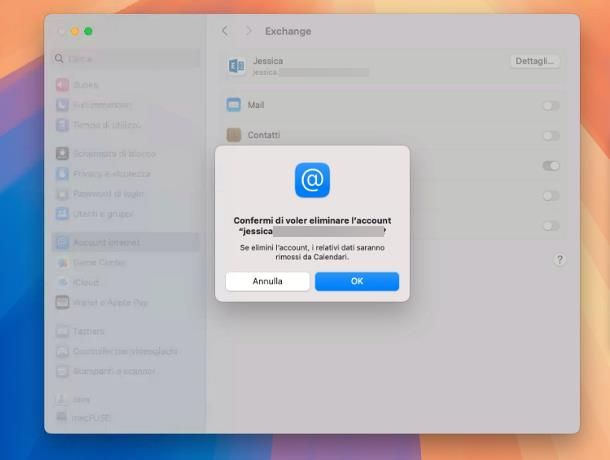Screen dimensions: 610x460
Task: Open help with the question mark button
Action: [559, 260]
